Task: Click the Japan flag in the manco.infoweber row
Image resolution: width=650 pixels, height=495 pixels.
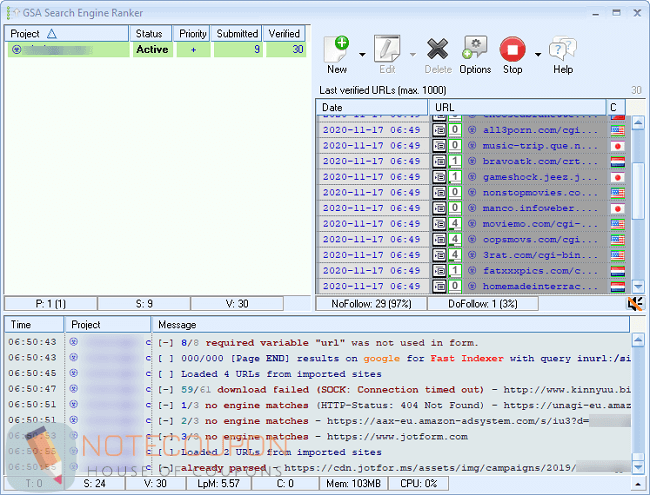Action: [x=618, y=209]
